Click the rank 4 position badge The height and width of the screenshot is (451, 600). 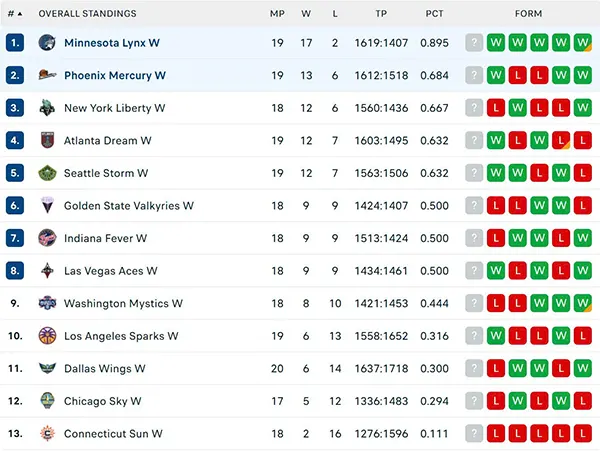point(15,140)
